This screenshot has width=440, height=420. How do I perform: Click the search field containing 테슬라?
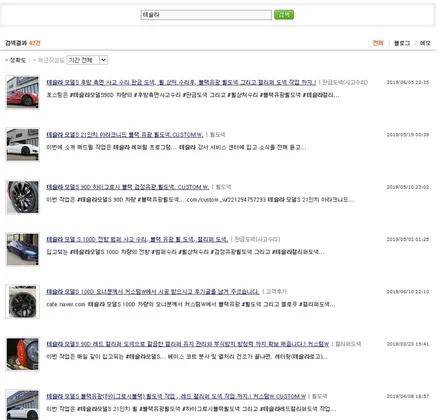[206, 15]
